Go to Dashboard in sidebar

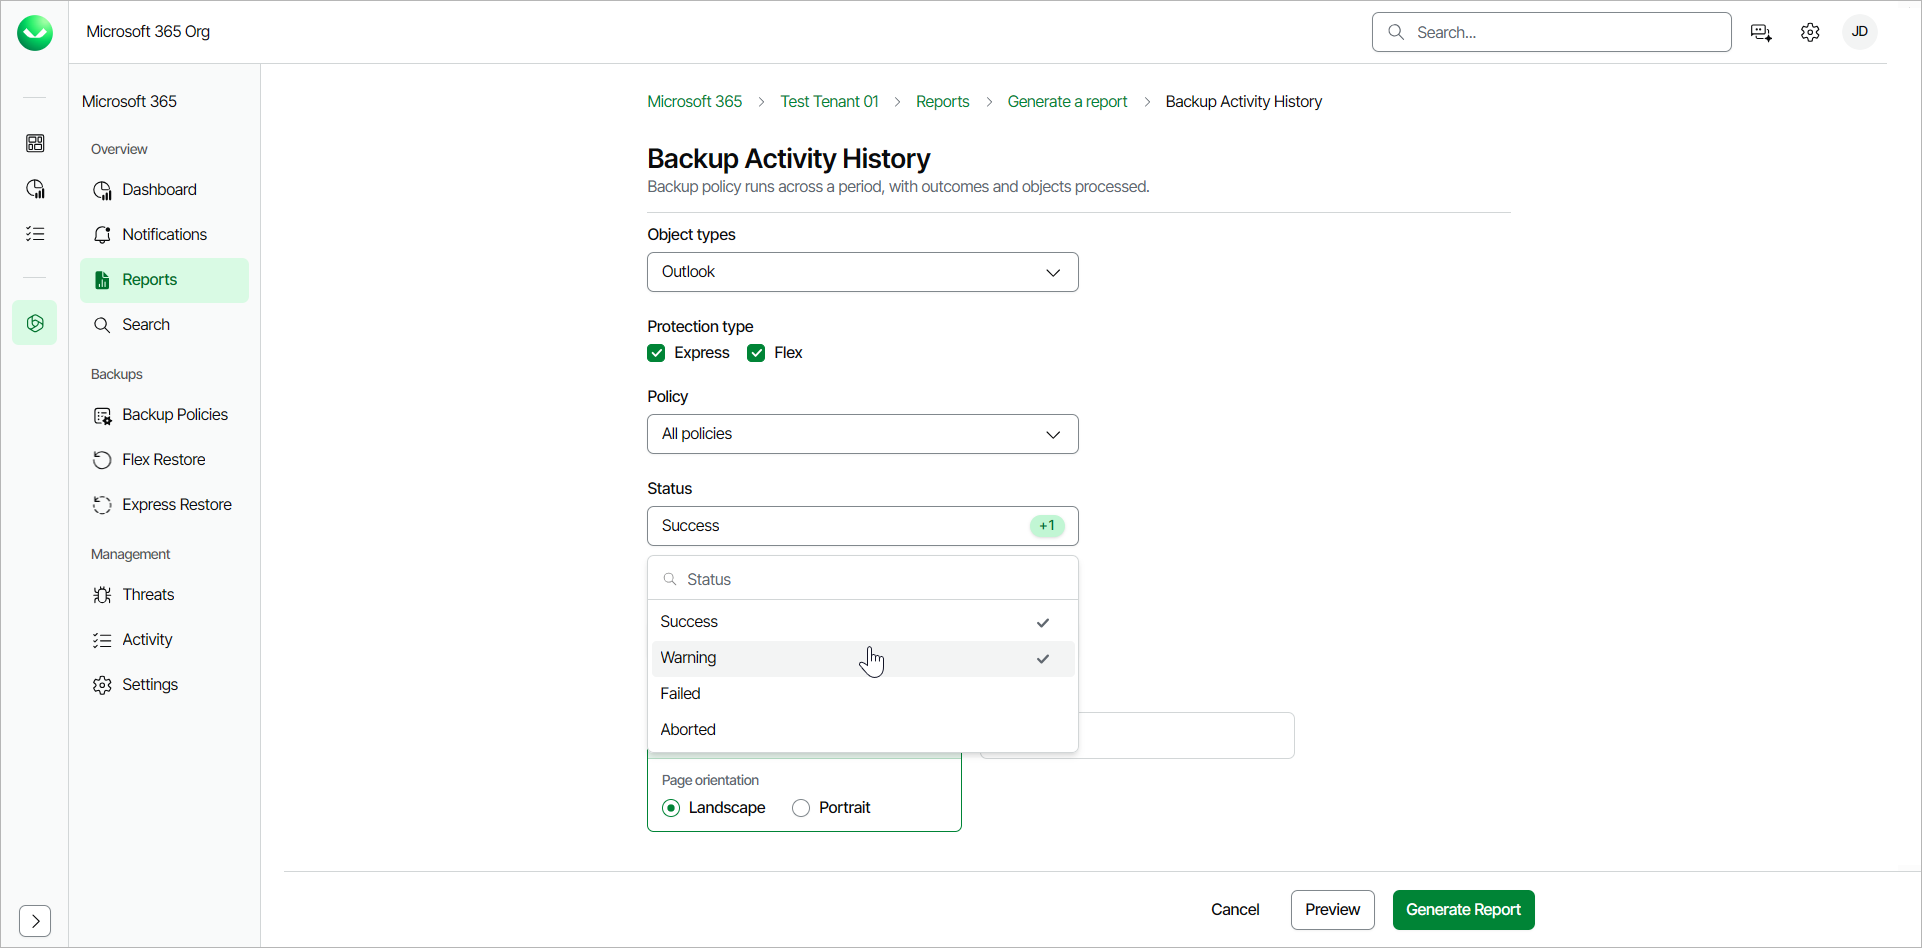(165, 190)
